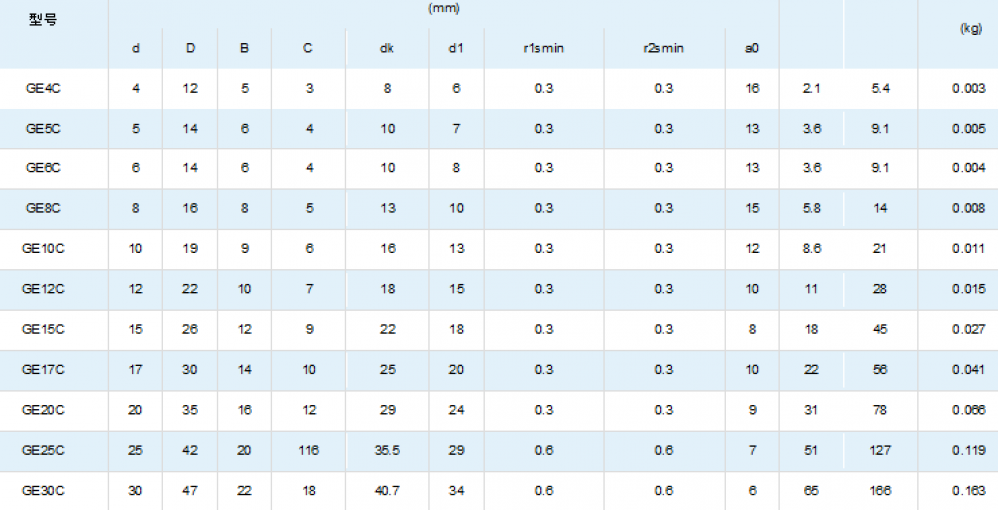
Task: Select model GE8C in table
Action: click(x=44, y=208)
